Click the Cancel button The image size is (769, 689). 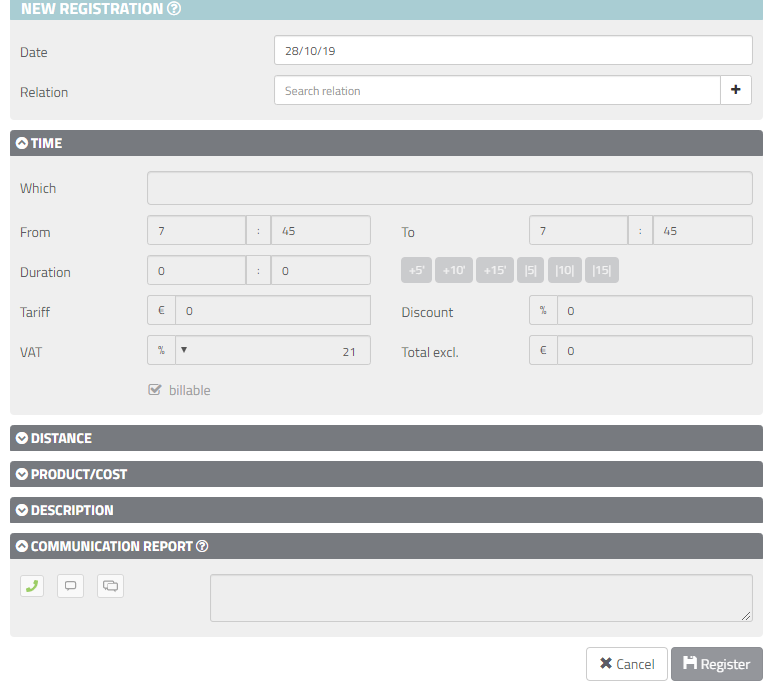[626, 664]
